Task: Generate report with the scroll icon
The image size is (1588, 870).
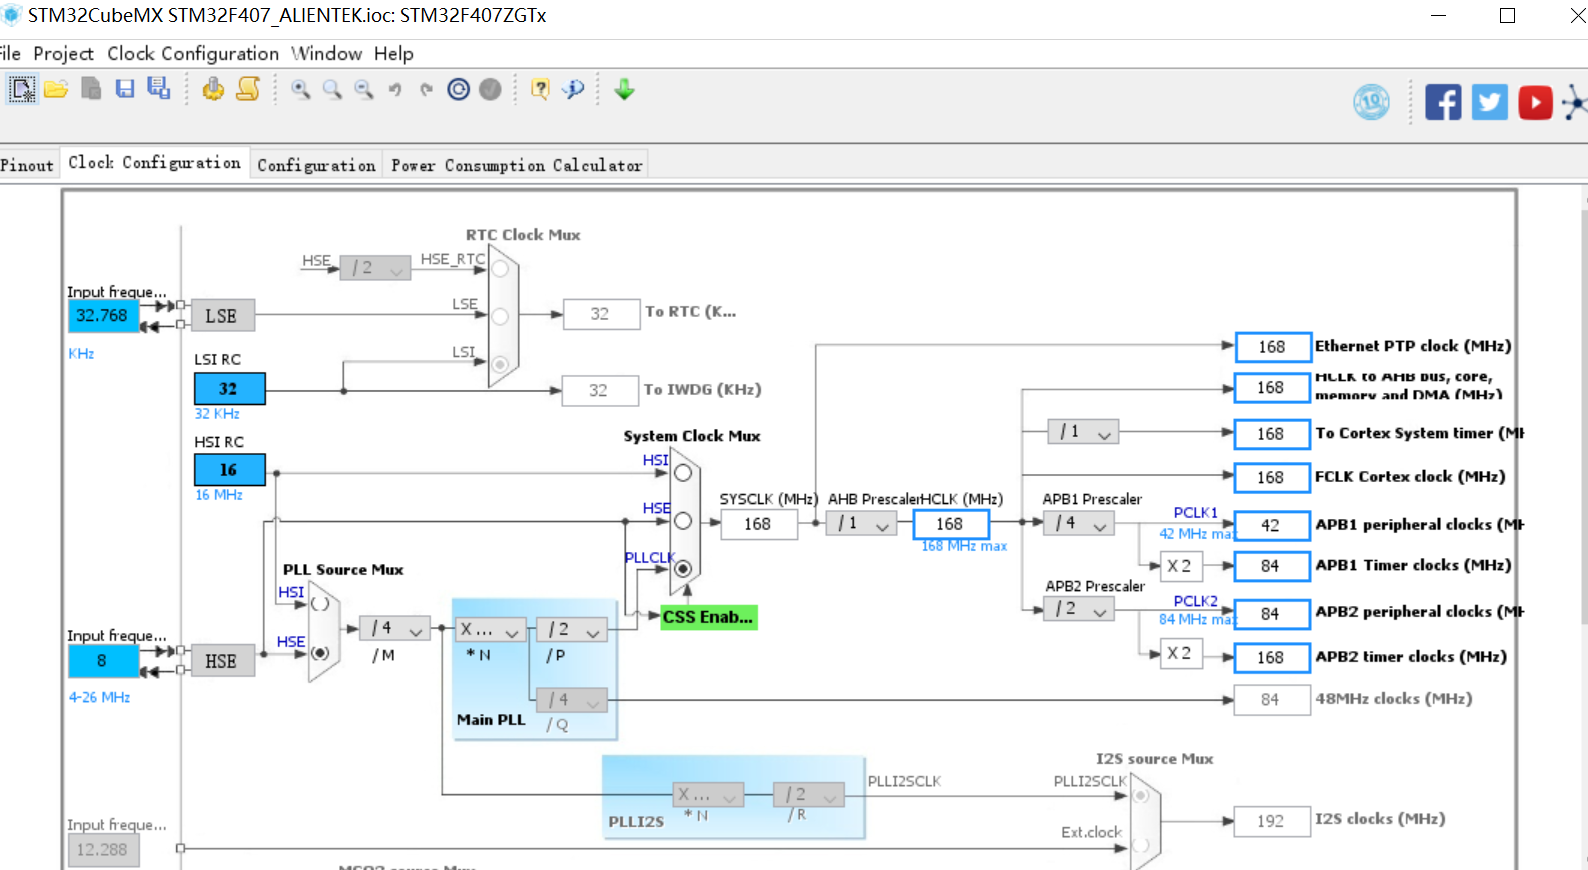Action: coord(248,89)
